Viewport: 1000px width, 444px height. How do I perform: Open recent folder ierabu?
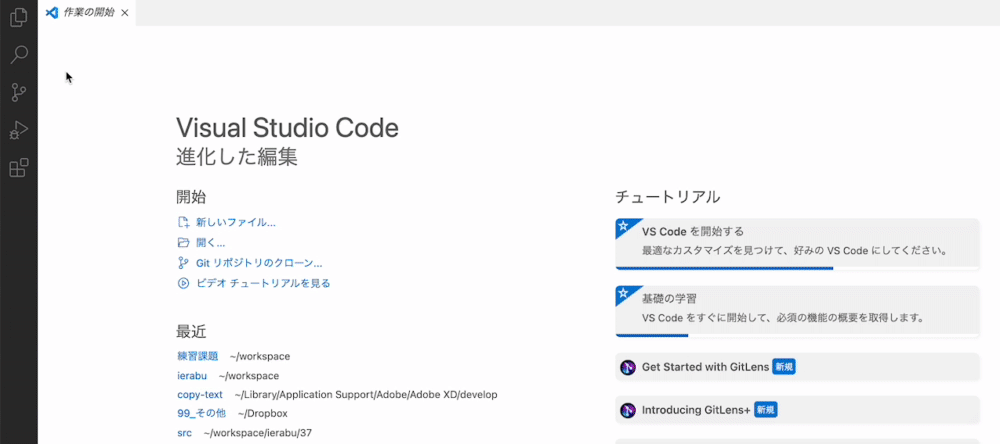[x=192, y=376]
